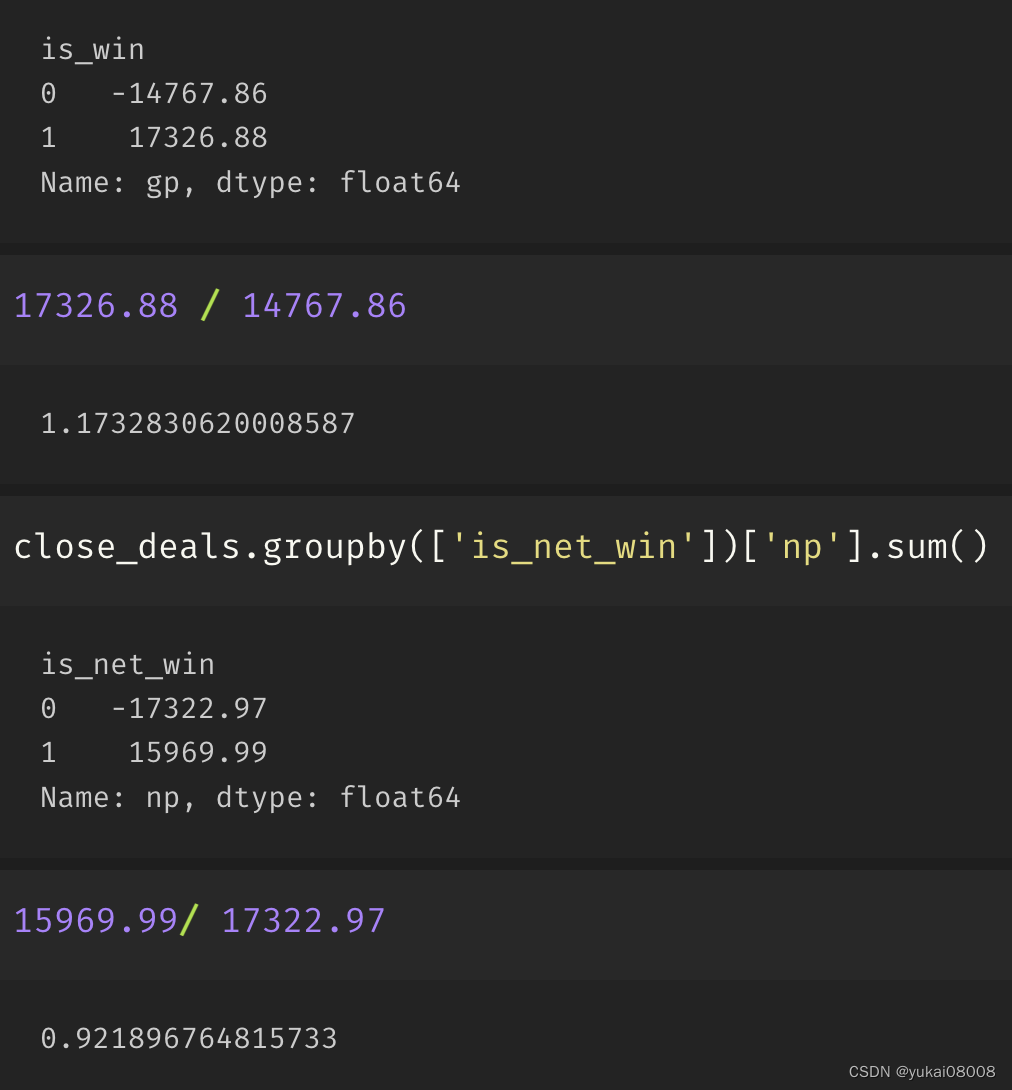The height and width of the screenshot is (1090, 1012).
Task: Click 17322.97 in the last code cell
Action: pyautogui.click(x=303, y=921)
